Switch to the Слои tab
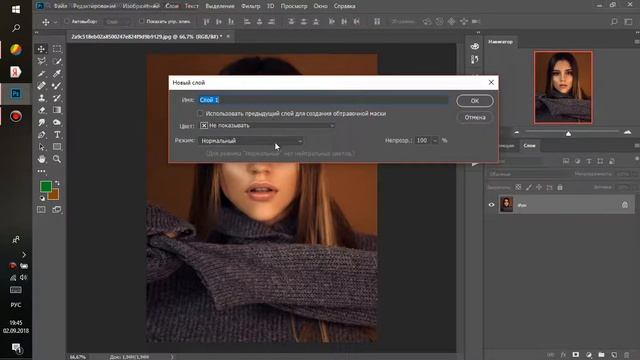The image size is (640, 360). [529, 146]
